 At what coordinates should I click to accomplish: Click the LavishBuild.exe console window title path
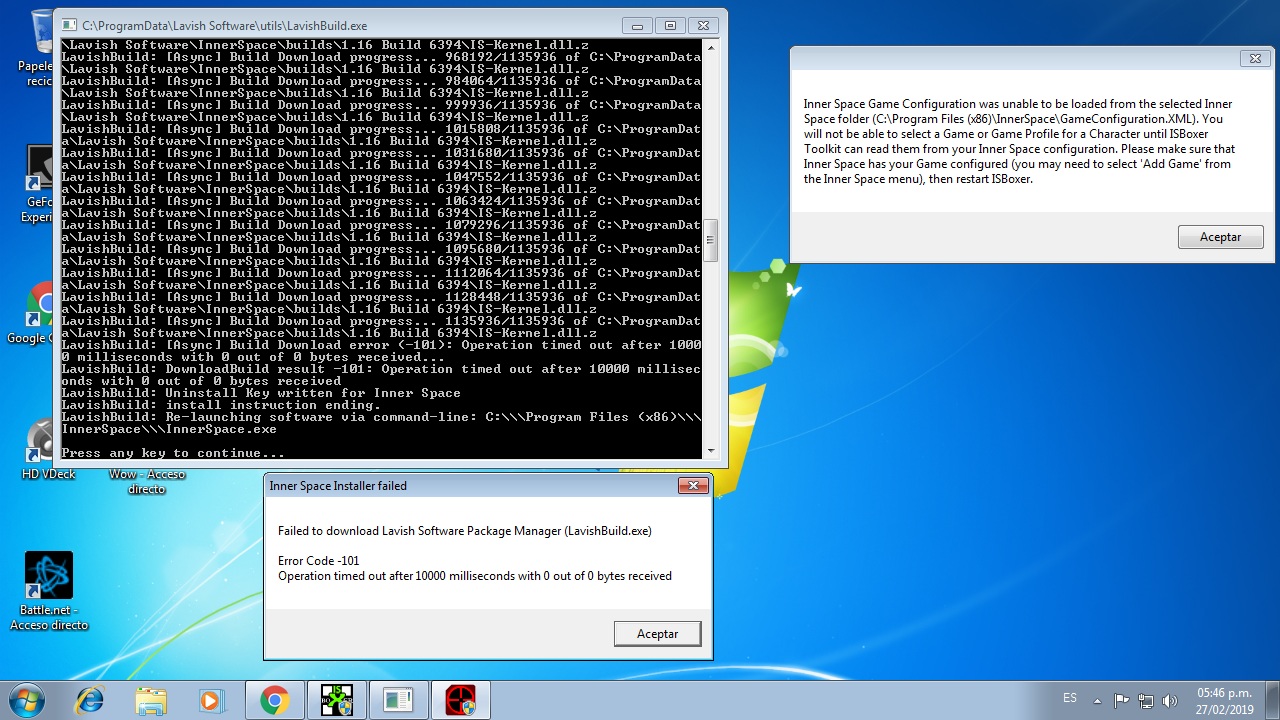225,25
